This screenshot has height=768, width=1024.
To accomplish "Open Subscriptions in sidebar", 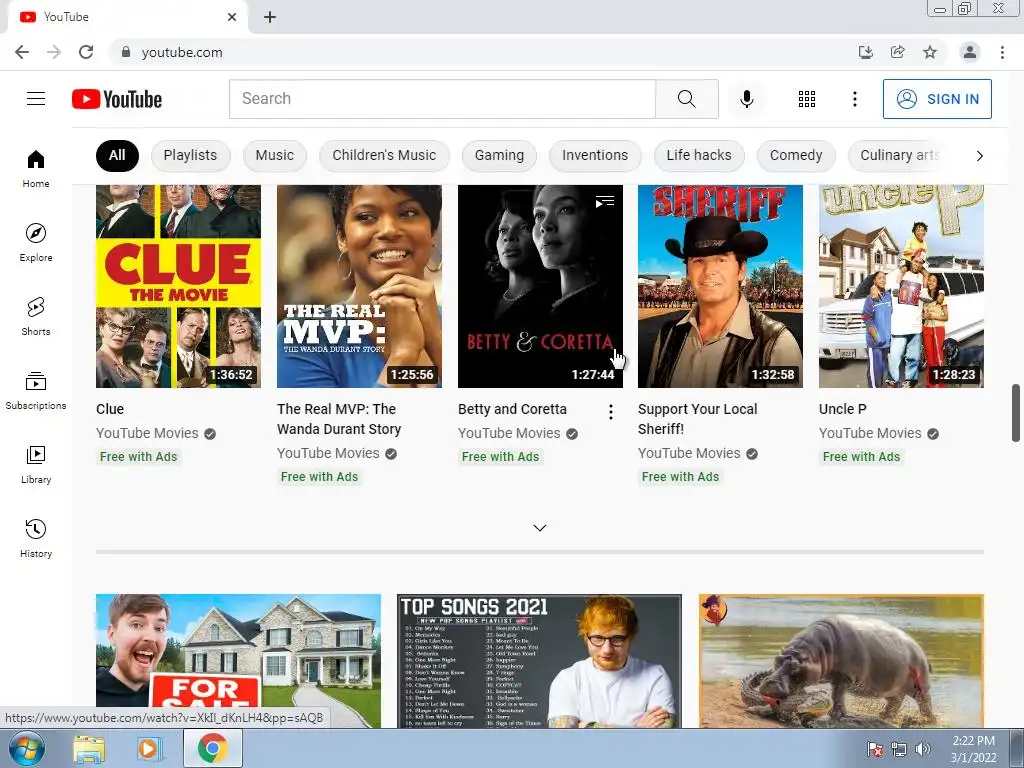I will tap(36, 391).
